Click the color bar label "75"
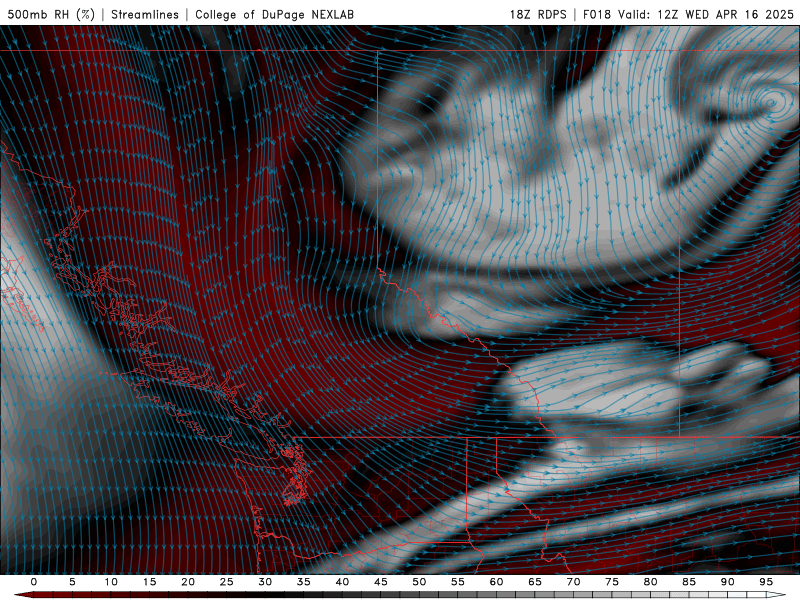The width and height of the screenshot is (800, 600). (612, 582)
